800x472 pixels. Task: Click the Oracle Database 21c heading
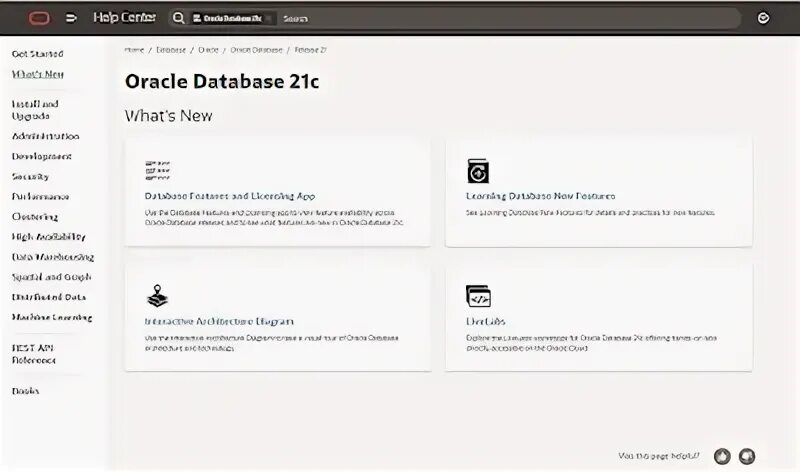point(222,82)
